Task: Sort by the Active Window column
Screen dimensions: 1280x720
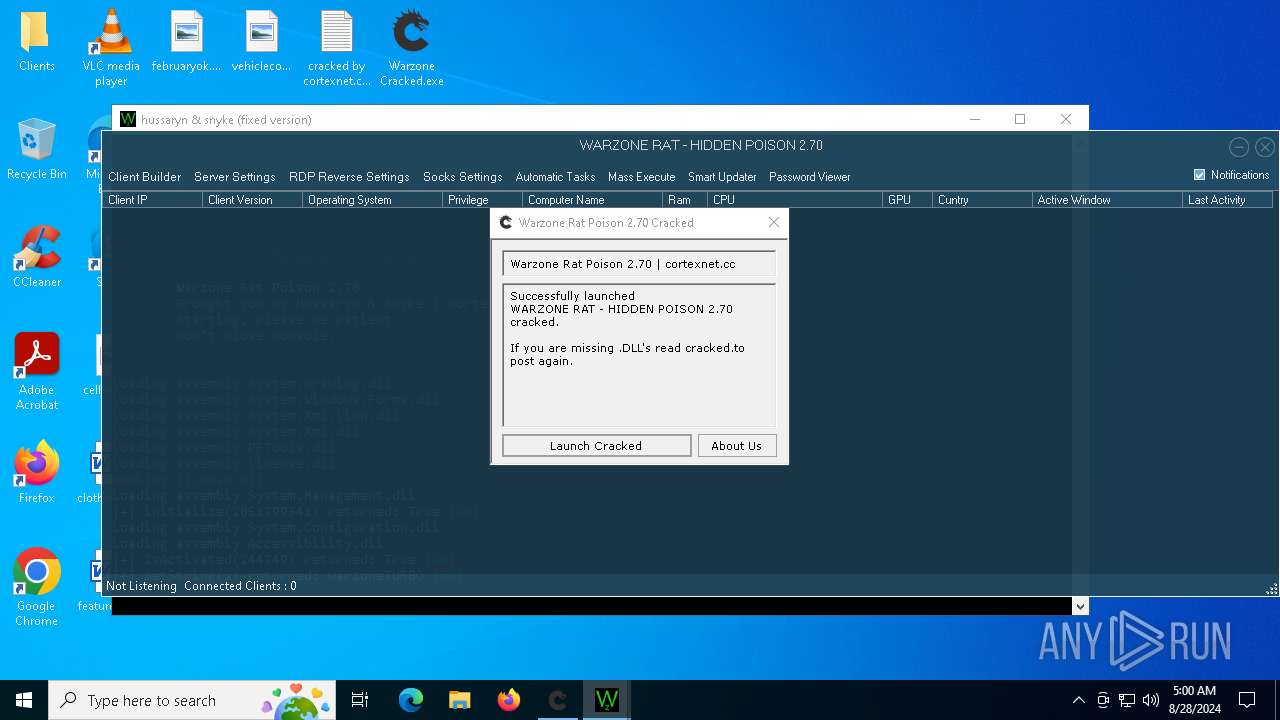Action: tap(1107, 200)
